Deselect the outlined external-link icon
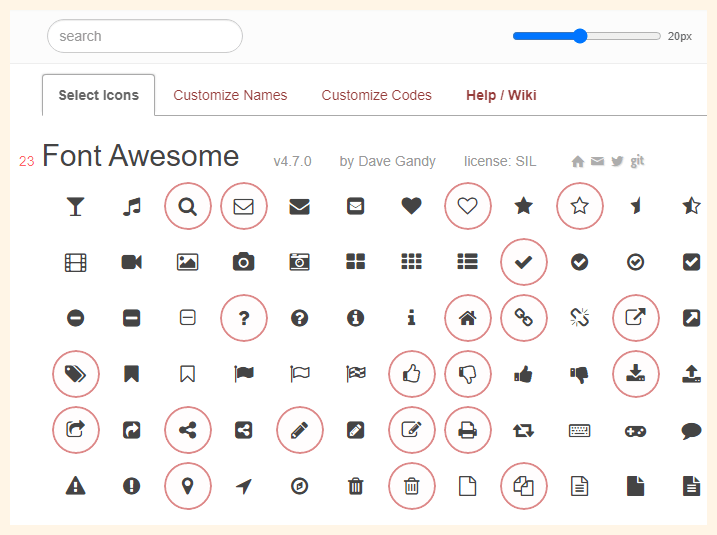Image resolution: width=717 pixels, height=535 pixels. pos(636,318)
